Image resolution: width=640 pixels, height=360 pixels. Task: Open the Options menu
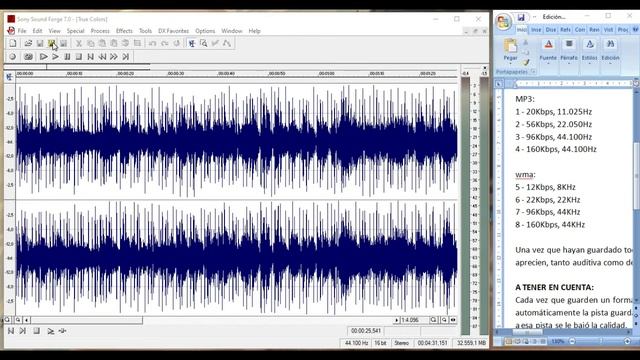click(205, 31)
